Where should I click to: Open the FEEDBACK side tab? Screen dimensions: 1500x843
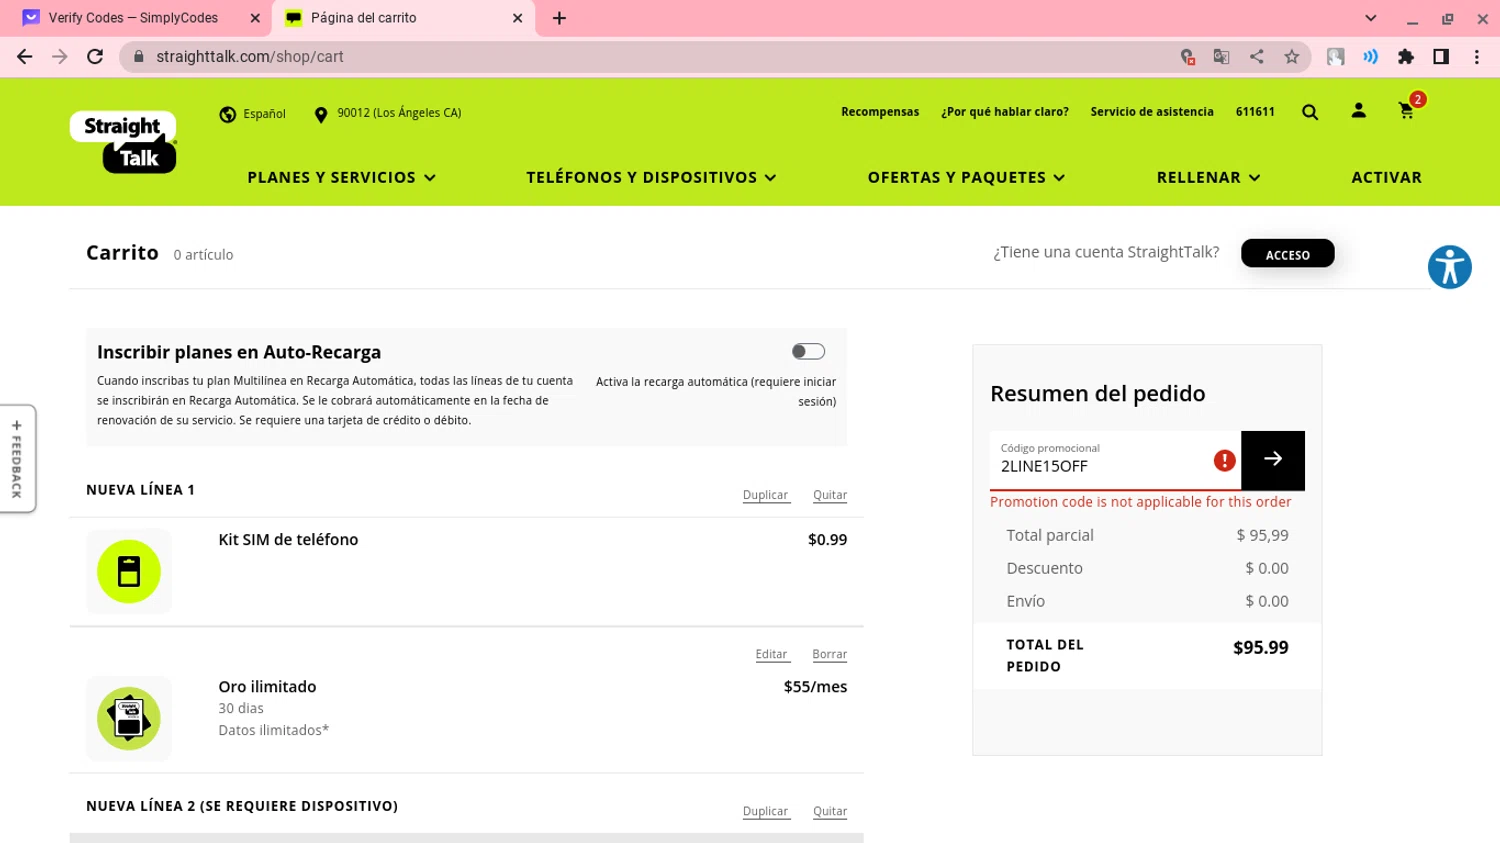(17, 459)
